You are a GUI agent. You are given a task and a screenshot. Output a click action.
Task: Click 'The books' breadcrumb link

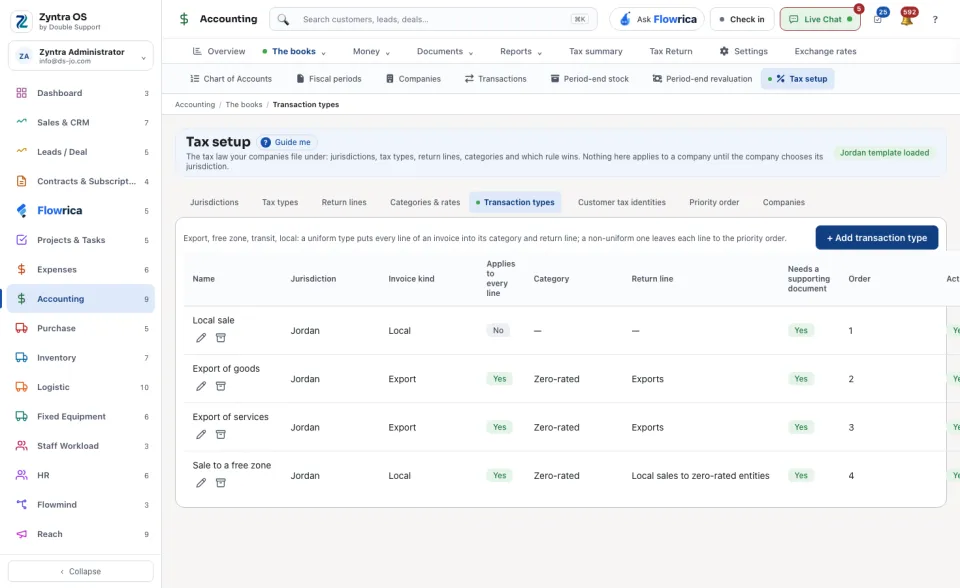pos(244,105)
